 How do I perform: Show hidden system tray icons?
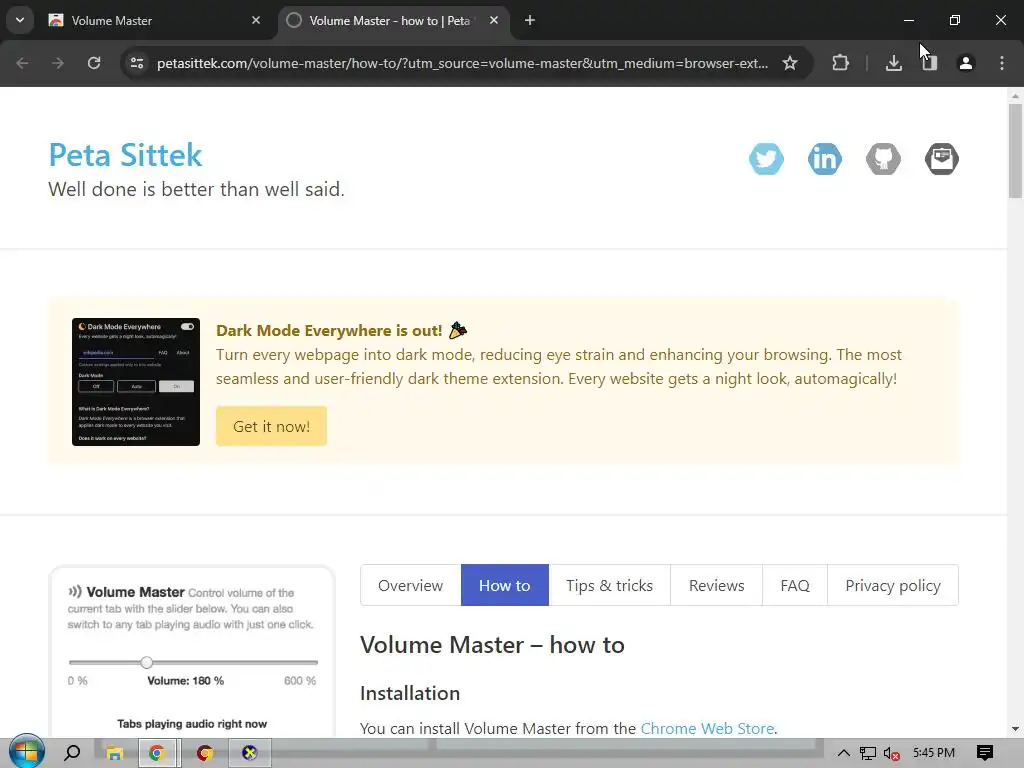[x=844, y=753]
